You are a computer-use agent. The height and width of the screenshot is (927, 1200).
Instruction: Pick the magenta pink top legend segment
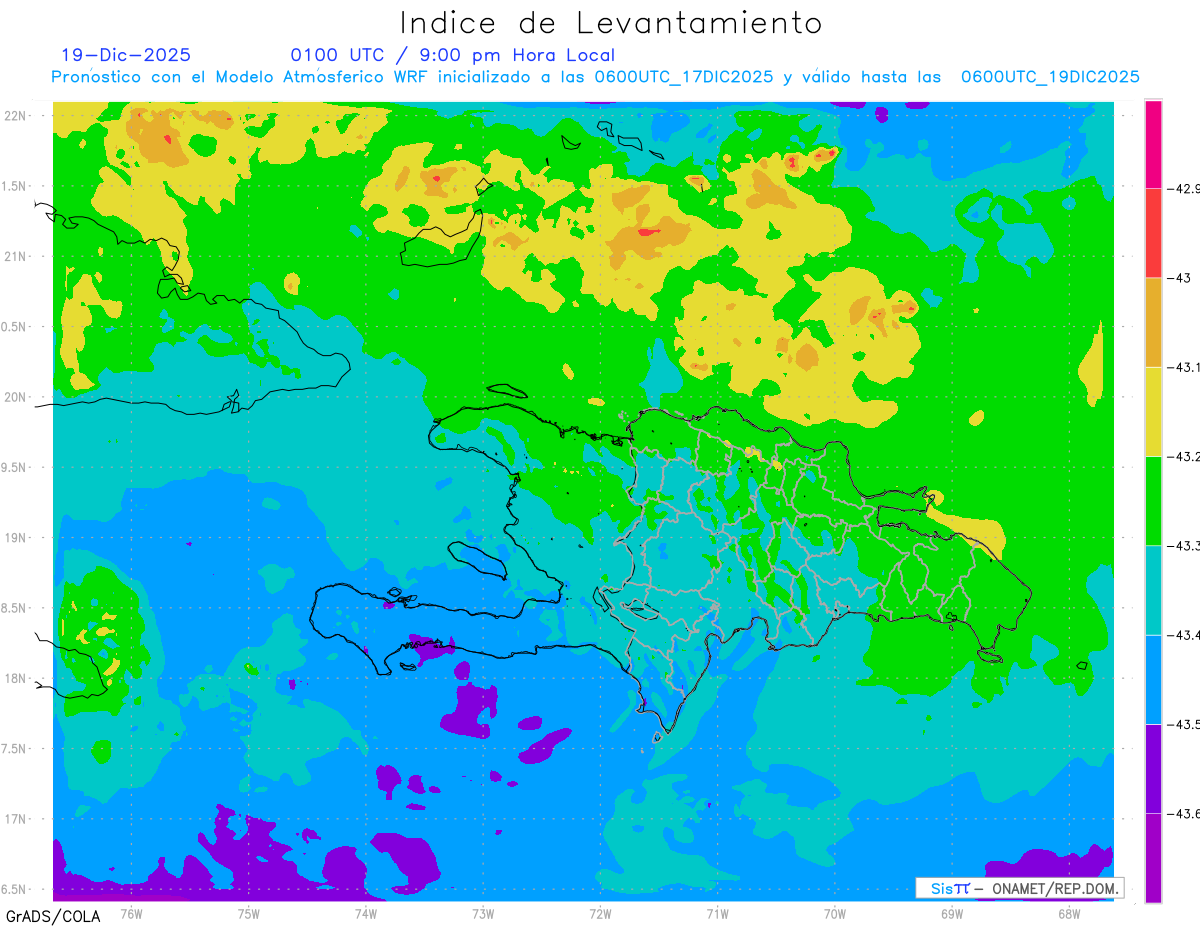pyautogui.click(x=1153, y=144)
